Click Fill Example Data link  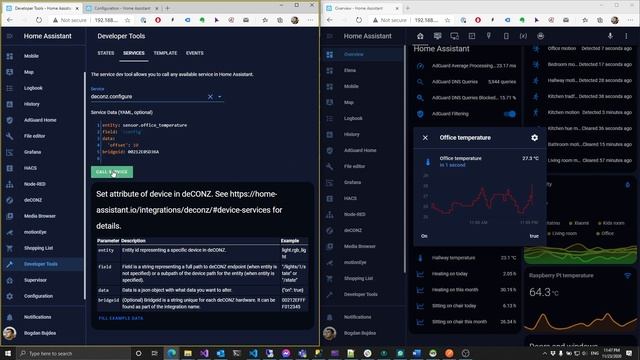click(121, 318)
